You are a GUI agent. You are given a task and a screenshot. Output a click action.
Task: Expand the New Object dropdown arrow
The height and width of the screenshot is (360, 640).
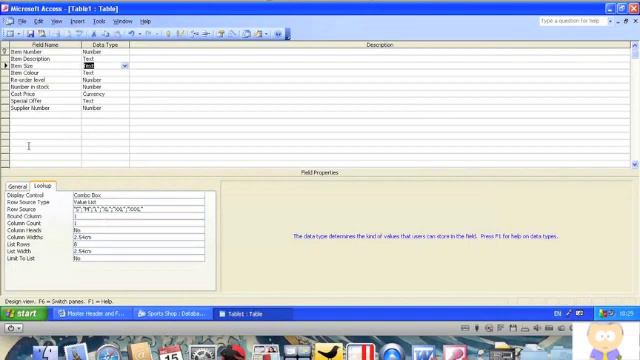(266, 34)
